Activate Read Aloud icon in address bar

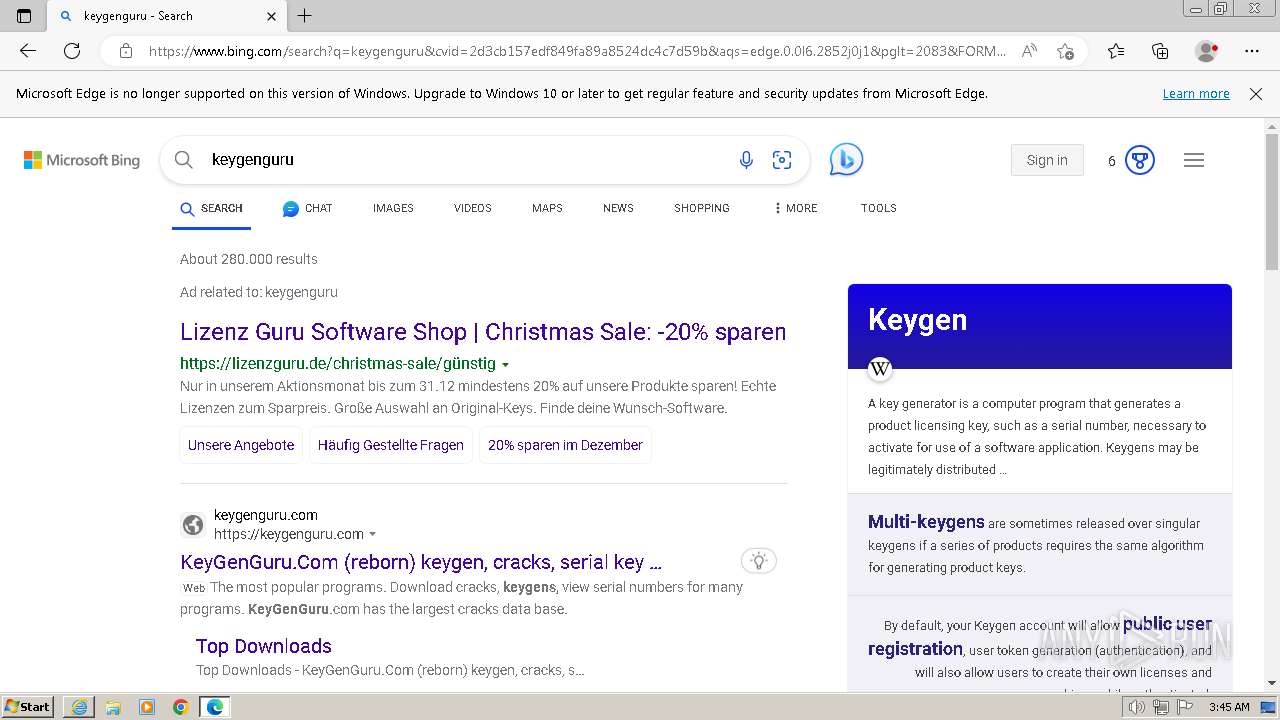(x=1028, y=51)
